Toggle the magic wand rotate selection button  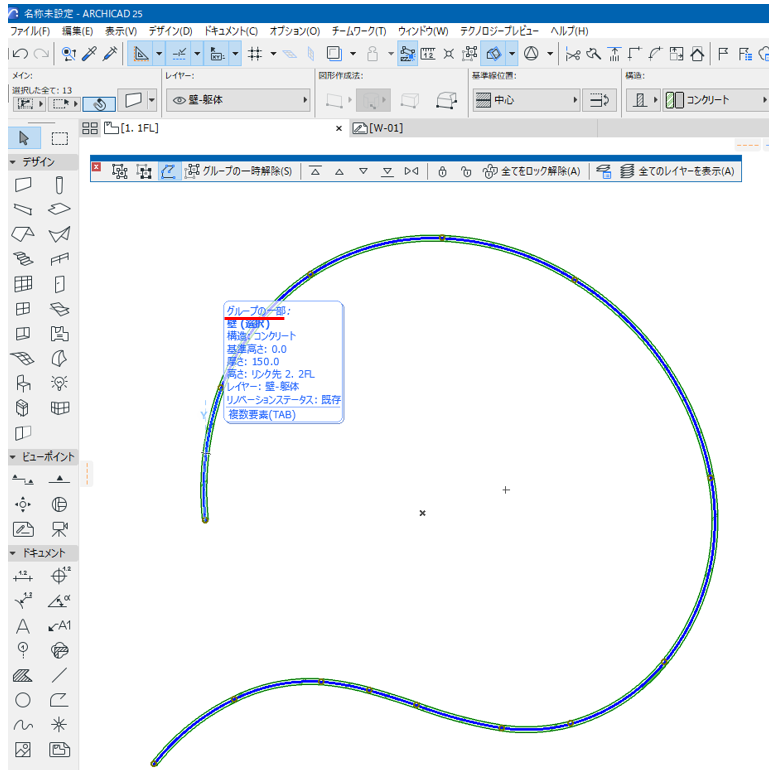pyautogui.click(x=100, y=104)
